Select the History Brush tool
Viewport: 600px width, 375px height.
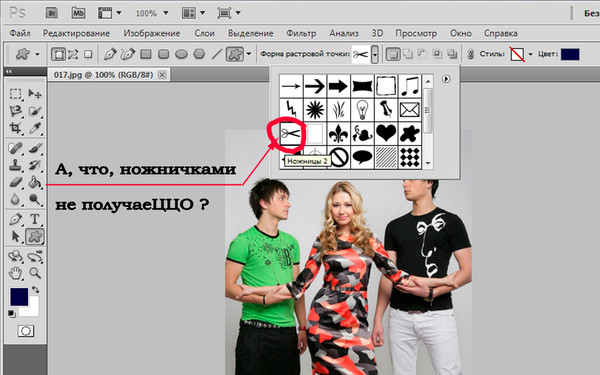click(x=35, y=165)
